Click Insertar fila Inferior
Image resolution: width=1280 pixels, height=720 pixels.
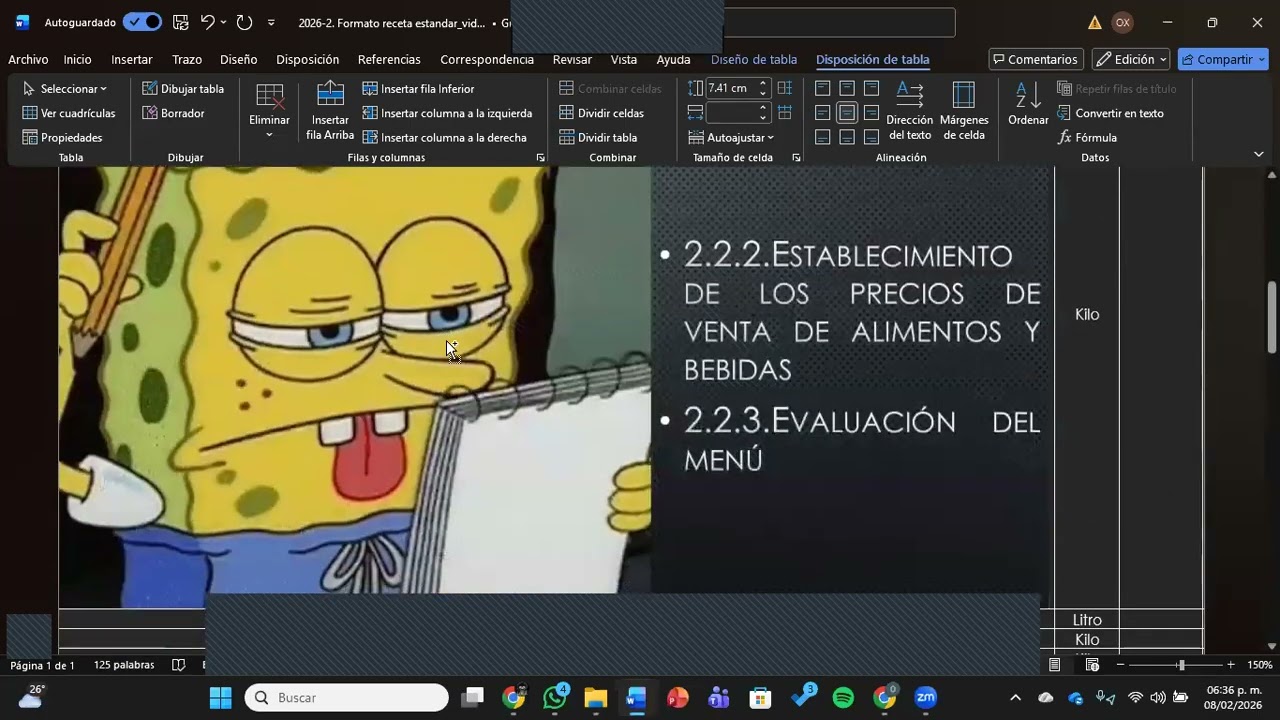click(418, 89)
